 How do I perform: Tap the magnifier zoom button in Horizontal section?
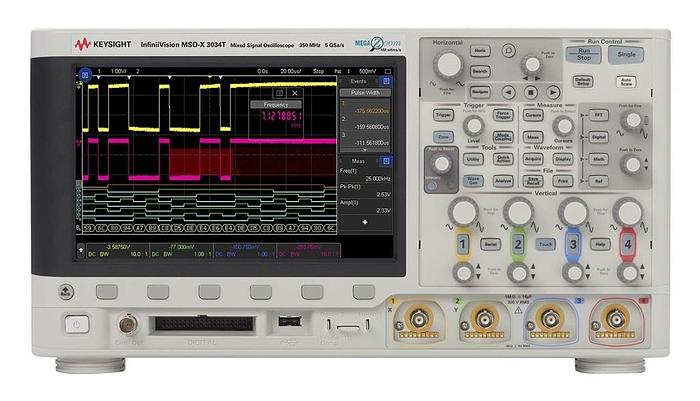(508, 50)
